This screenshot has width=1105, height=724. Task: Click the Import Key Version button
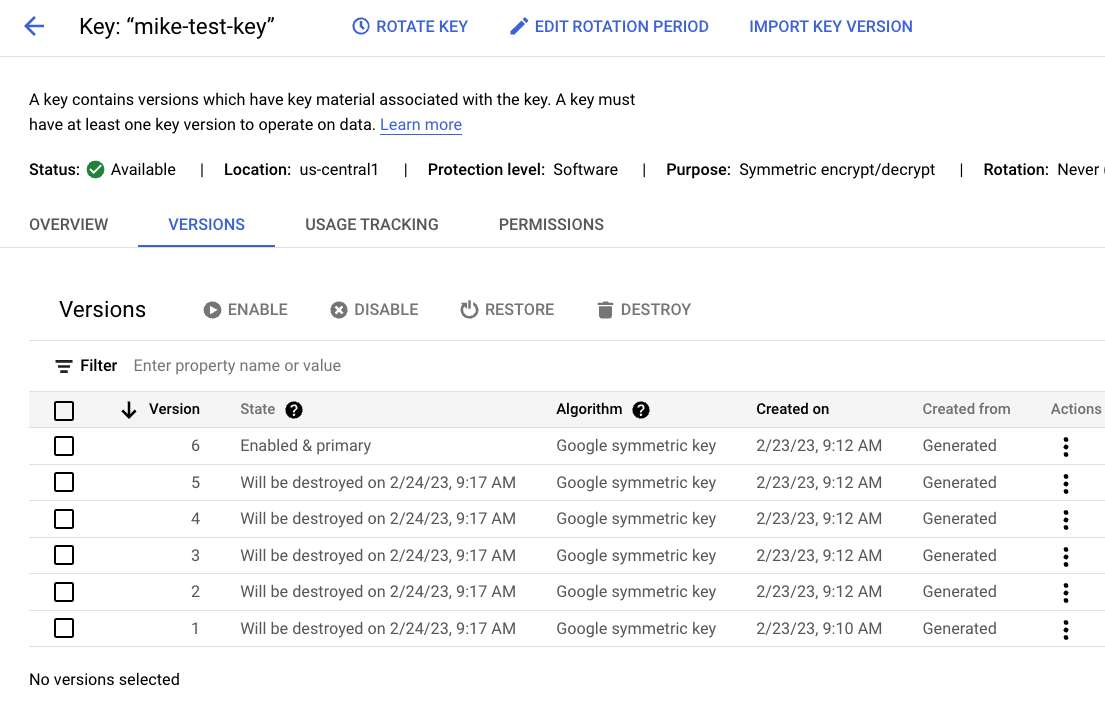831,26
